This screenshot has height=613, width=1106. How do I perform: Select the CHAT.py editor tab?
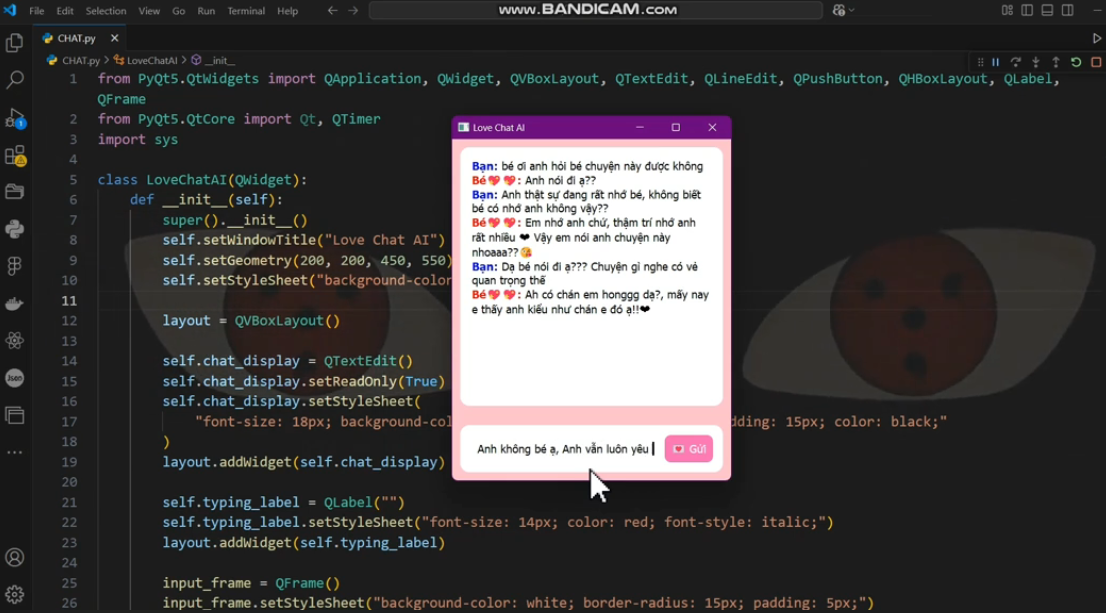[x=76, y=38]
